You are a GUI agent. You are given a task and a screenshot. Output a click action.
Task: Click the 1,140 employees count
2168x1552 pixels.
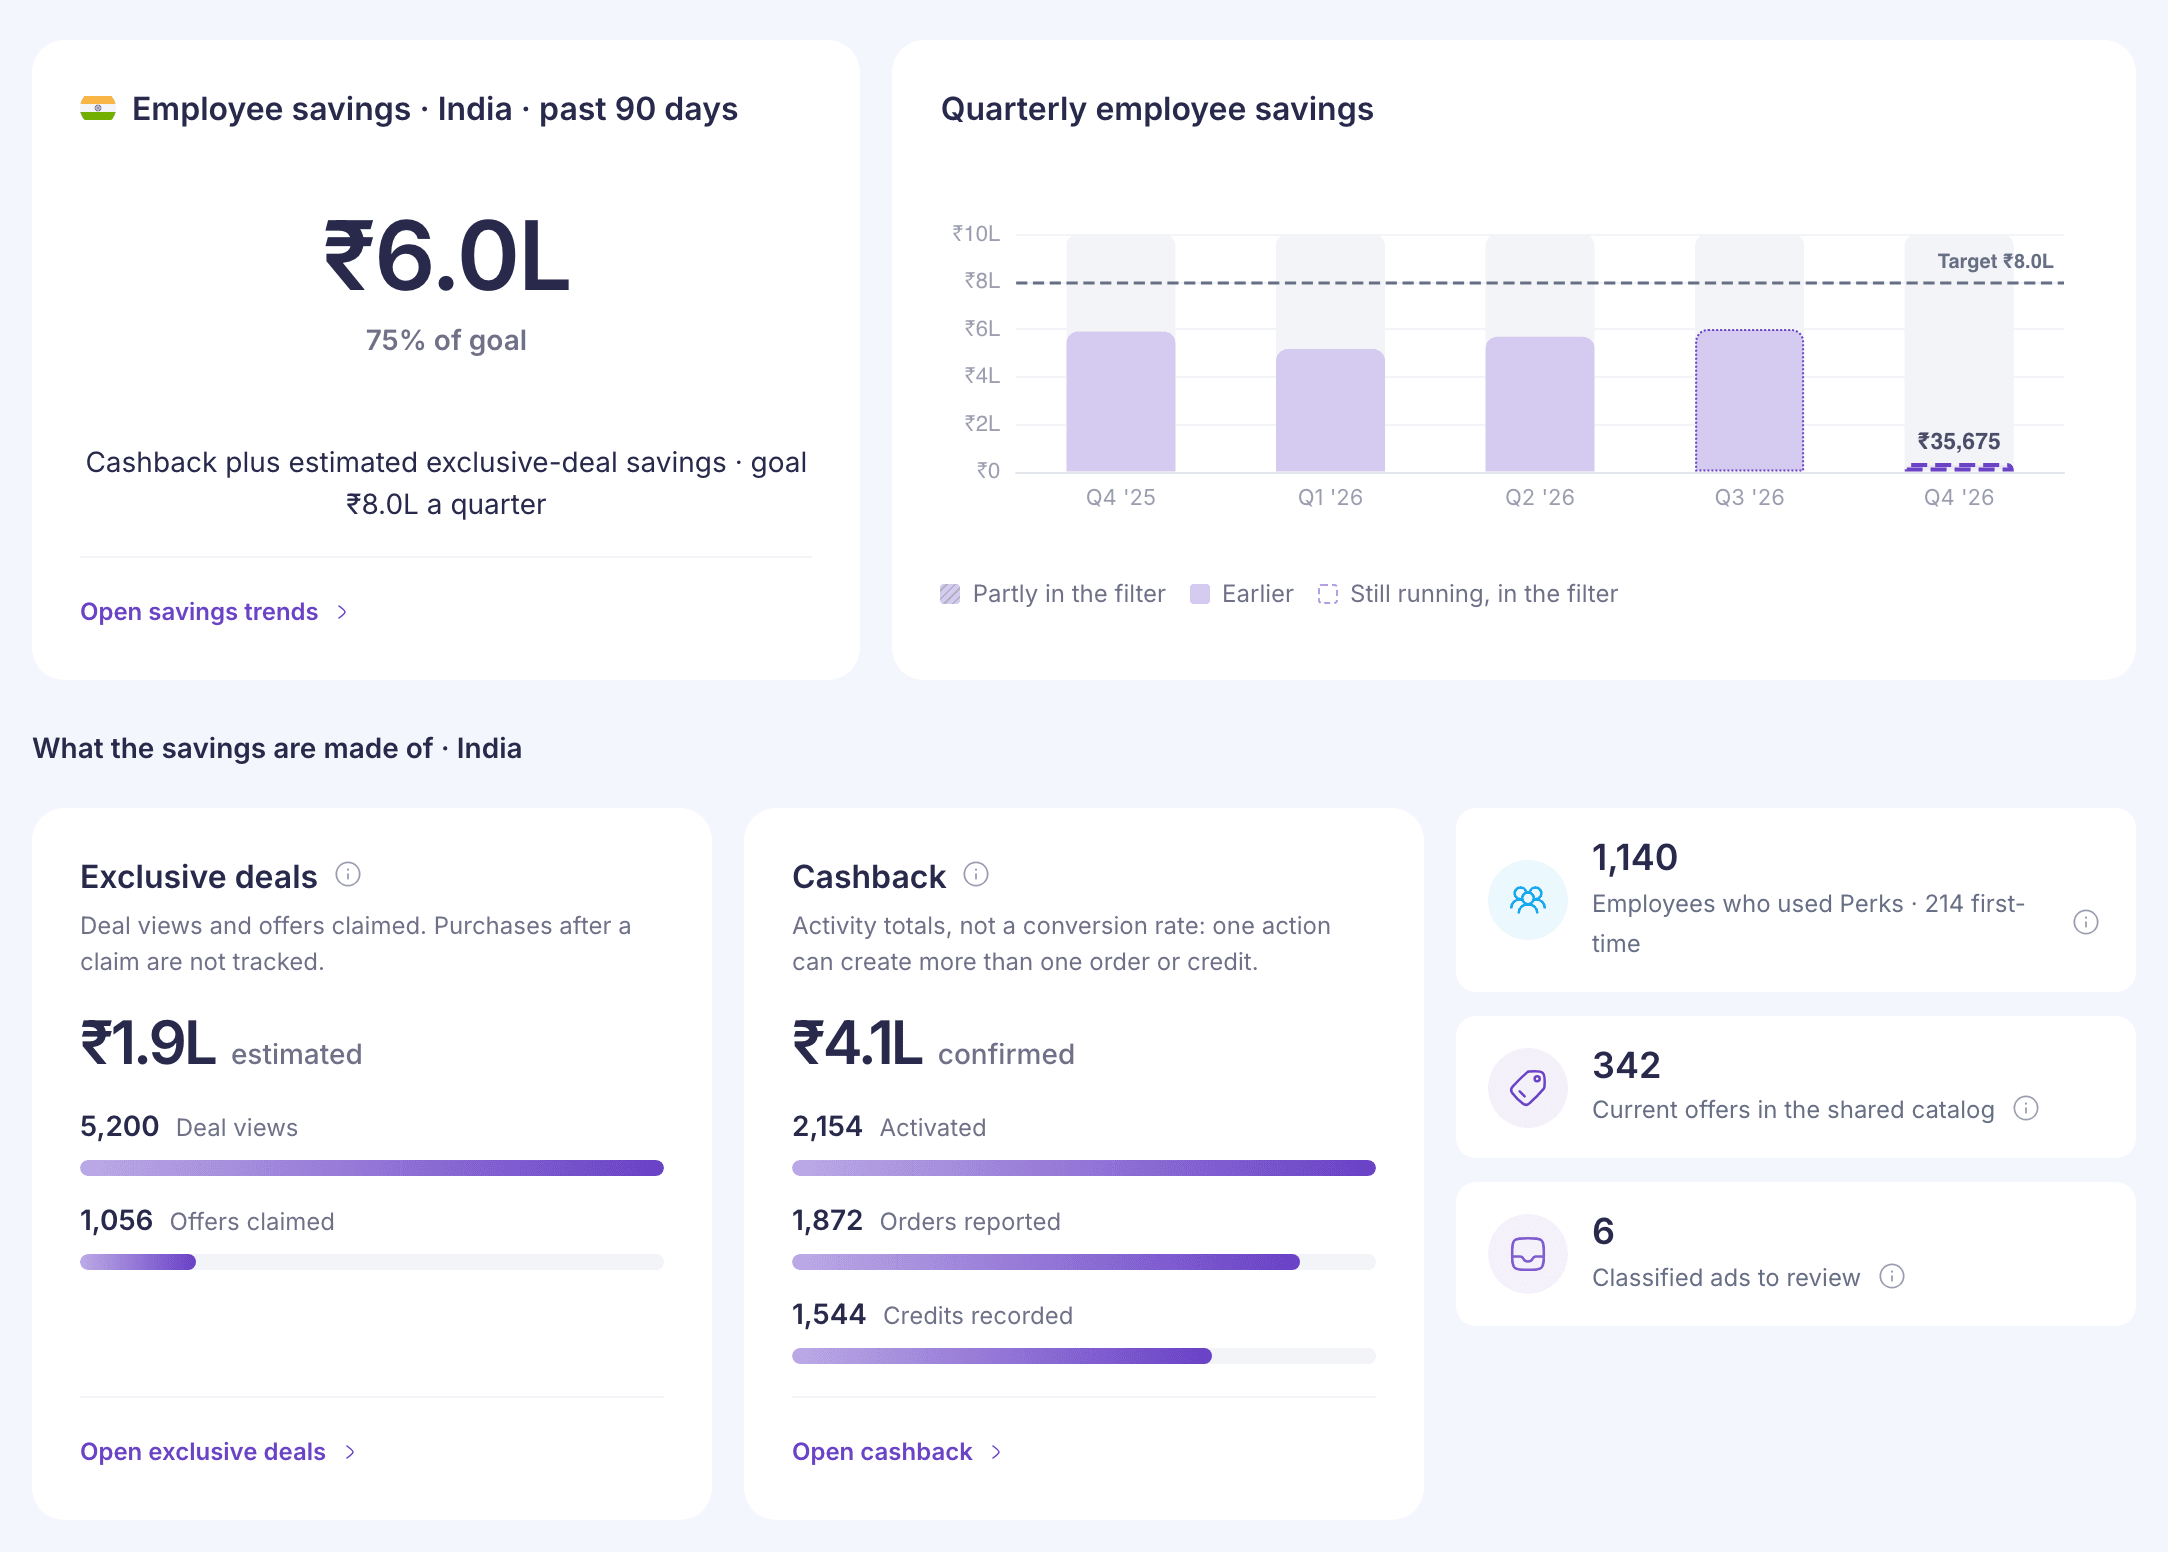1635,857
